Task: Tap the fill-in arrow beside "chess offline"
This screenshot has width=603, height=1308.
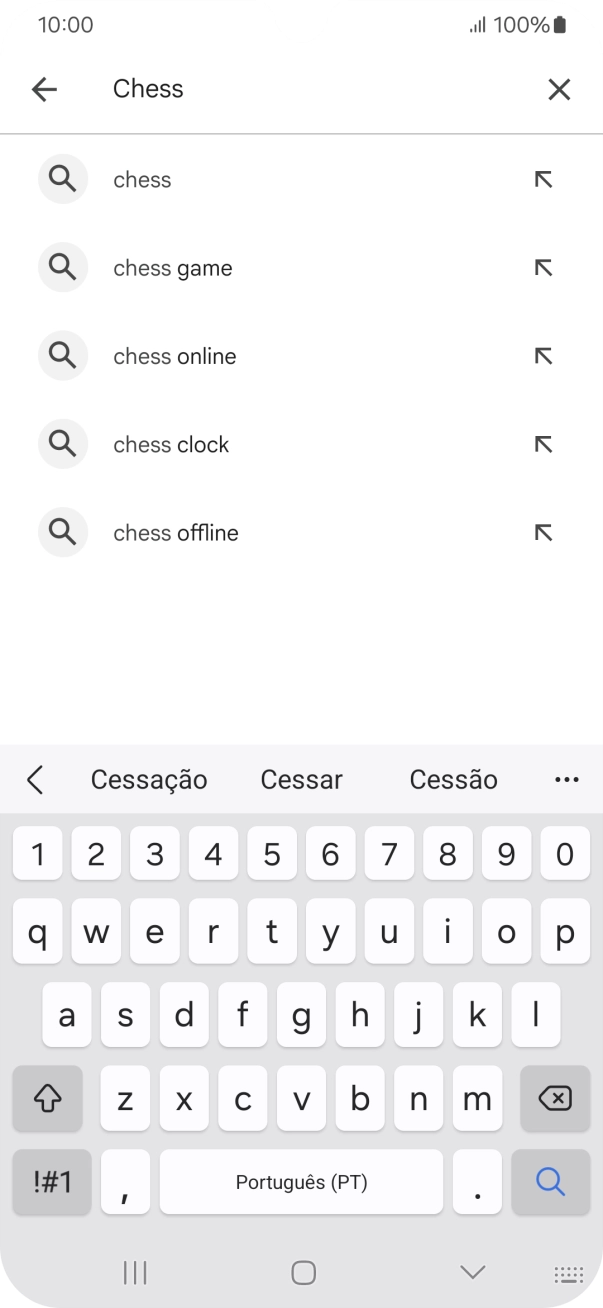Action: pos(541,532)
